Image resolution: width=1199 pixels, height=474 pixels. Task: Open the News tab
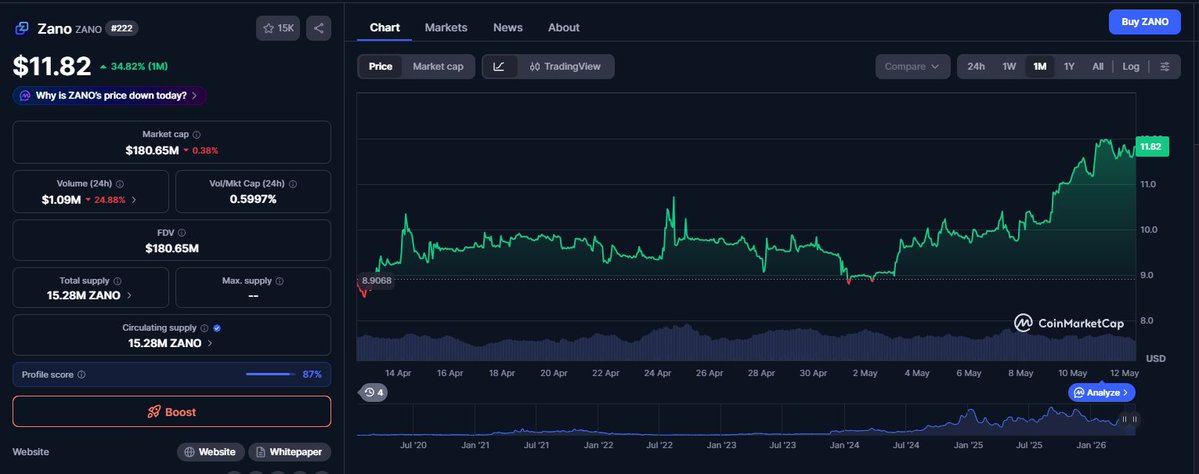click(508, 28)
